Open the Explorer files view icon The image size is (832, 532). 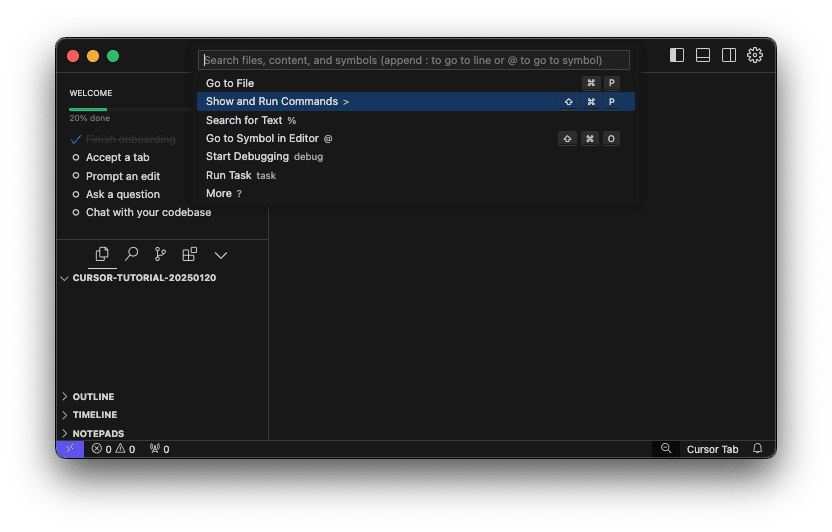pyautogui.click(x=102, y=255)
